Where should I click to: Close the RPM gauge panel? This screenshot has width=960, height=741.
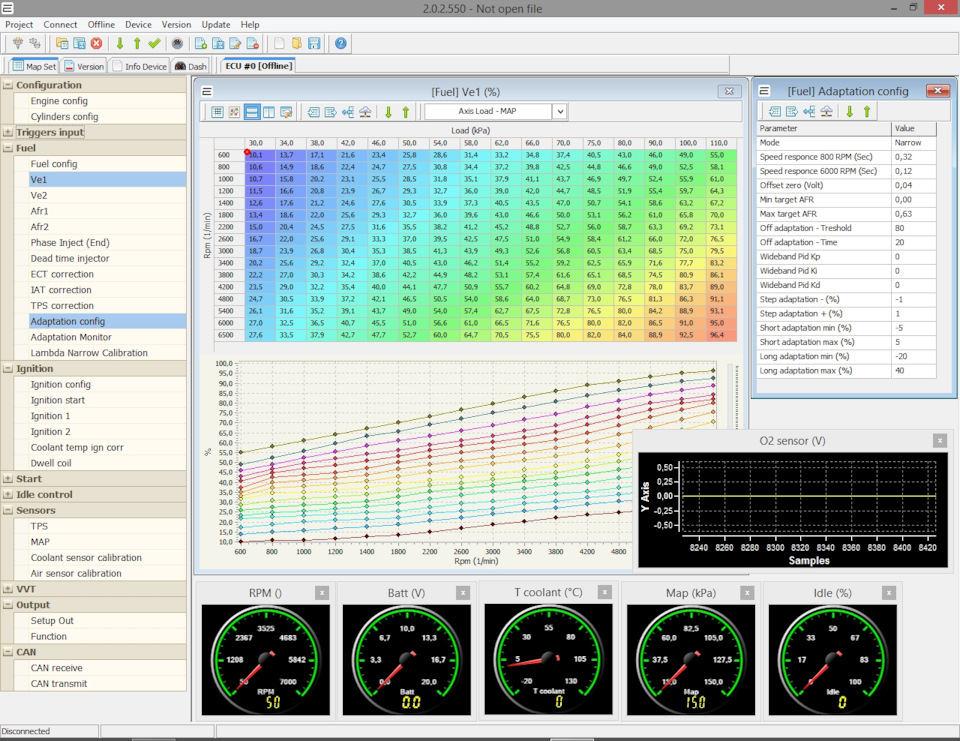pyautogui.click(x=322, y=593)
